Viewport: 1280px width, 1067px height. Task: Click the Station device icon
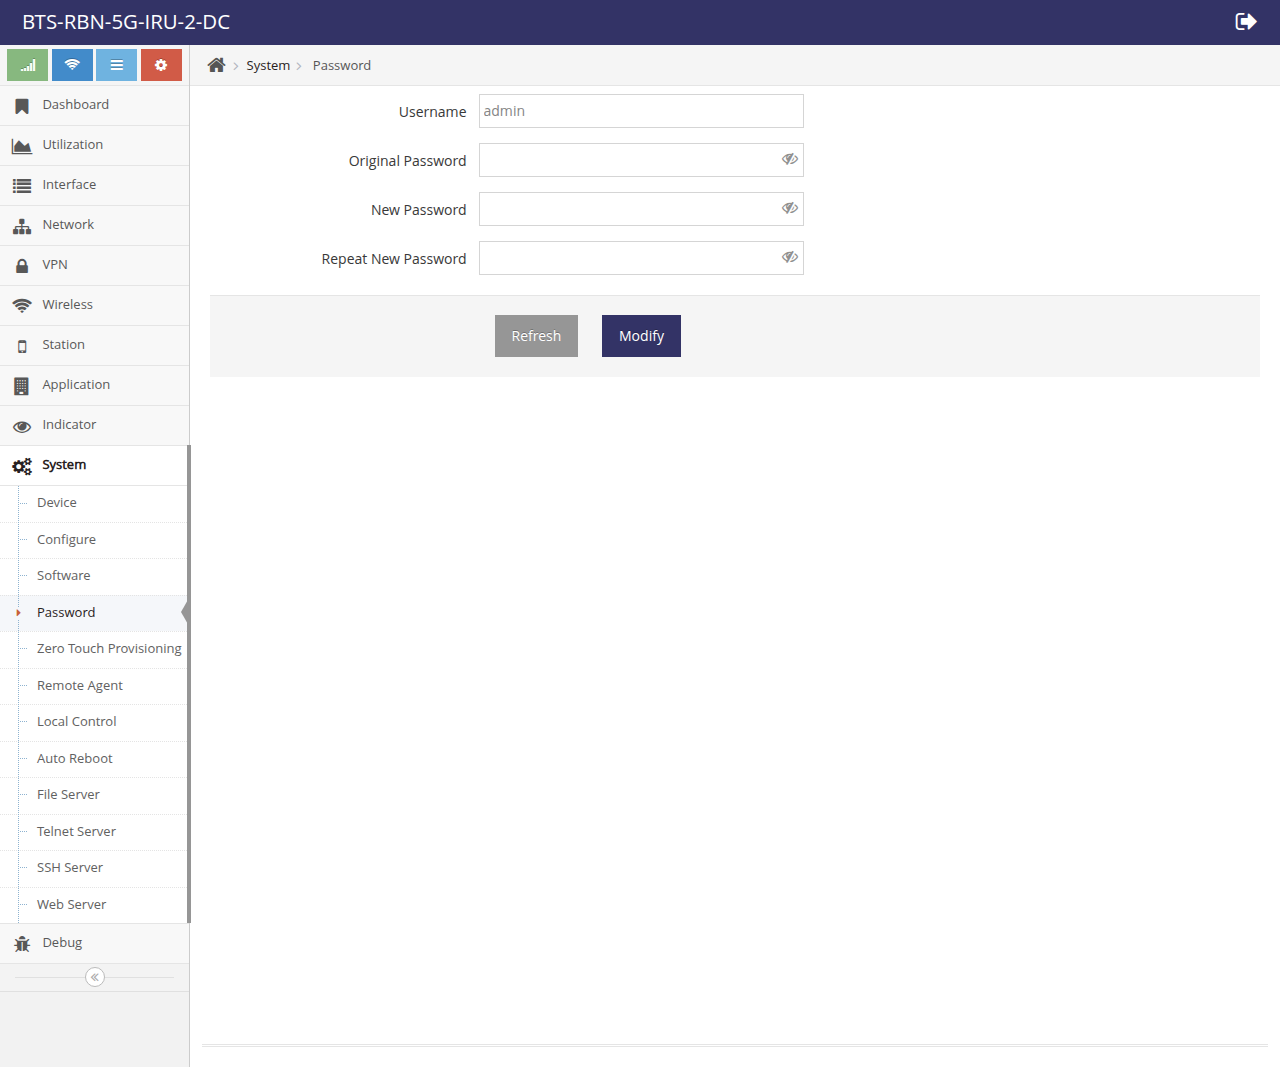tap(22, 346)
